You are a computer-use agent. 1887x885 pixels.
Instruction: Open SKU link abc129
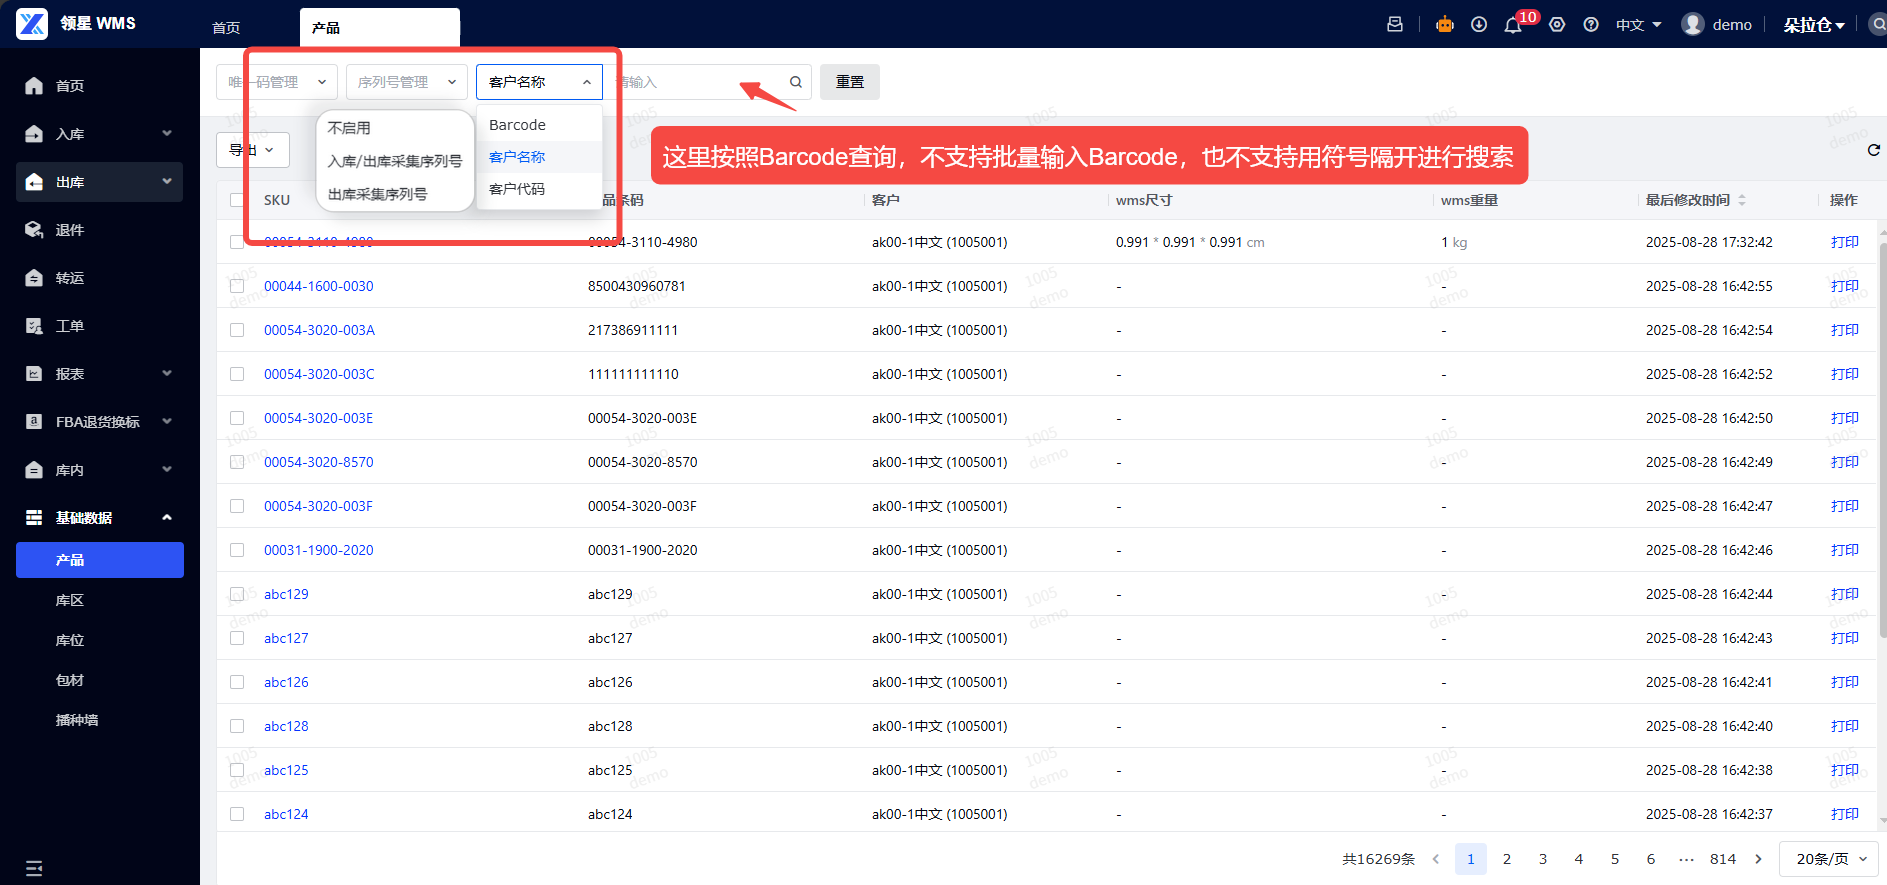[x=286, y=594]
